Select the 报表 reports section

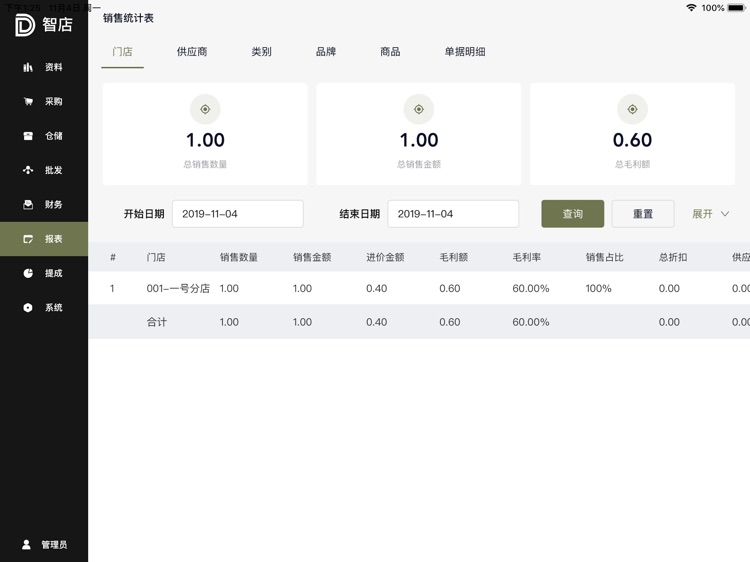click(x=44, y=239)
